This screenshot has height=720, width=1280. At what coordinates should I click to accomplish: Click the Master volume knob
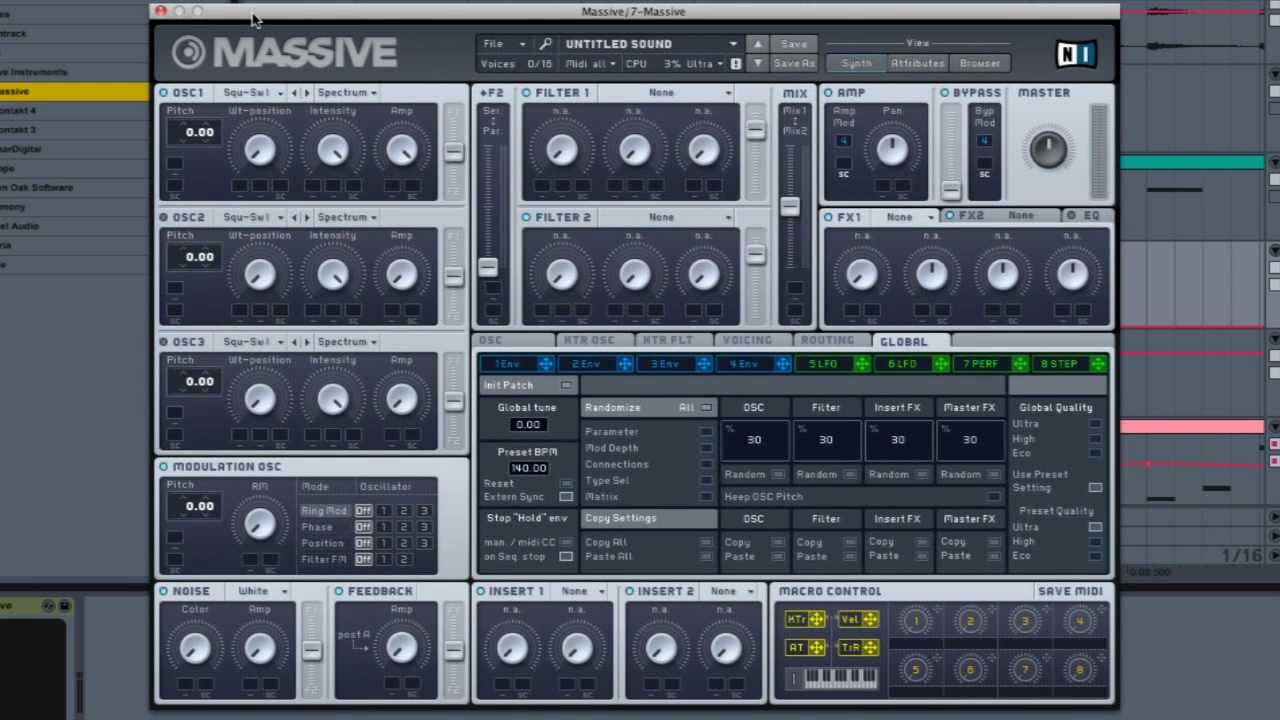[1048, 150]
